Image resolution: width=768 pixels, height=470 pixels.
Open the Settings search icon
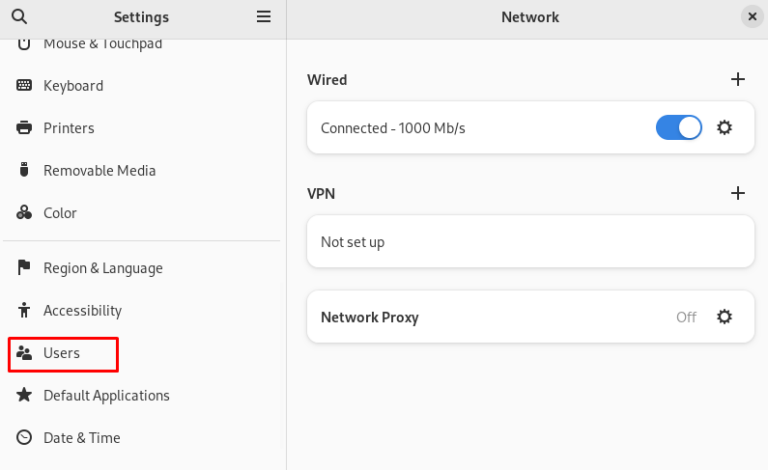[19, 17]
